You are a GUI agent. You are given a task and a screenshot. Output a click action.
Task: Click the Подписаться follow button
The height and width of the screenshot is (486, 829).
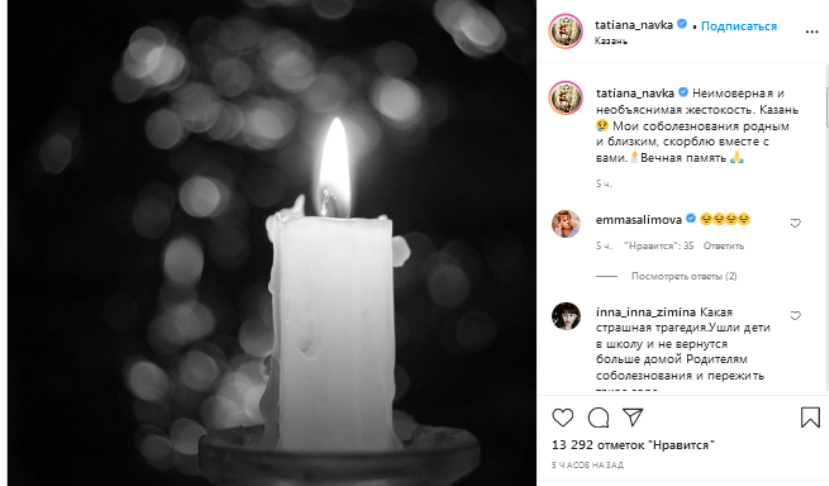[739, 26]
